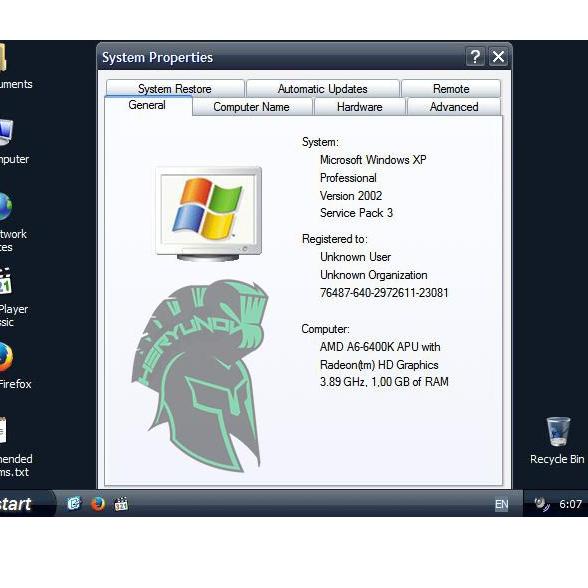Viewport: 588px width, 588px height.
Task: Open Media Player Classic from quick launch
Action: 121,504
